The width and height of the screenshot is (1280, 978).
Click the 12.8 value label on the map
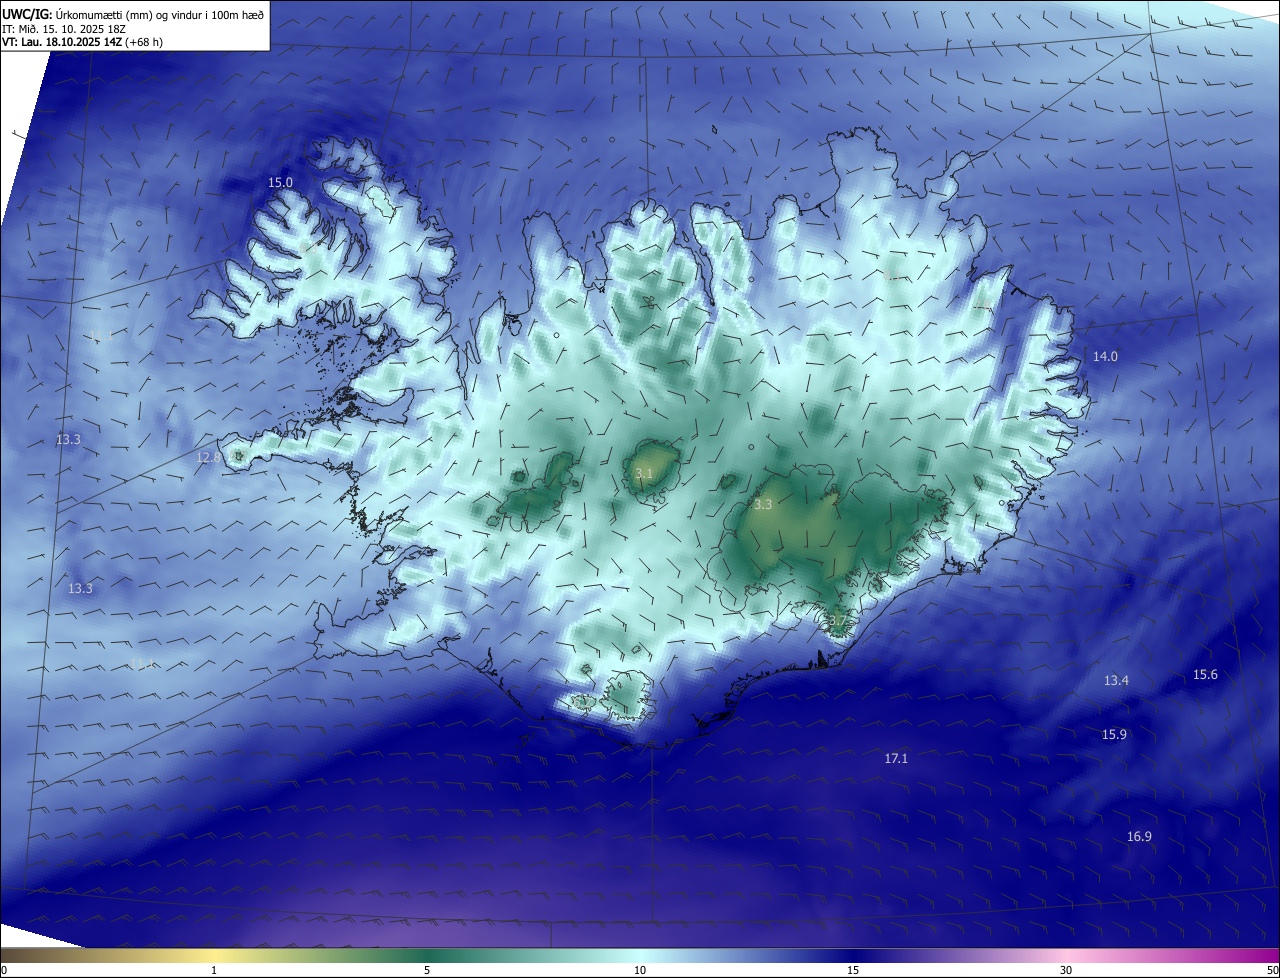click(208, 458)
